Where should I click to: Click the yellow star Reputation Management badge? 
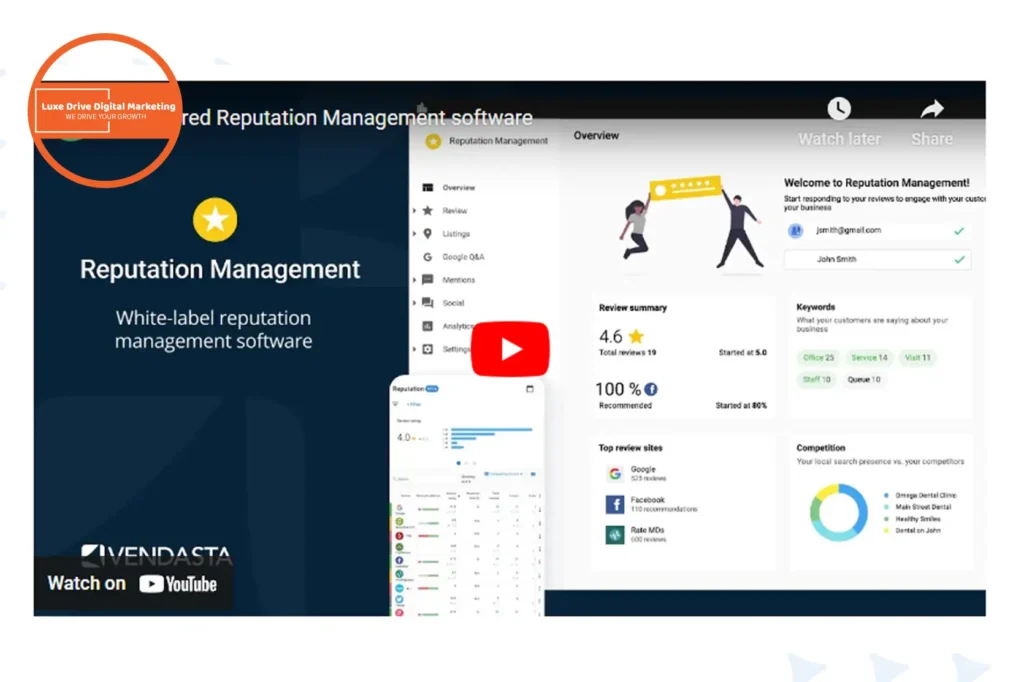215,220
